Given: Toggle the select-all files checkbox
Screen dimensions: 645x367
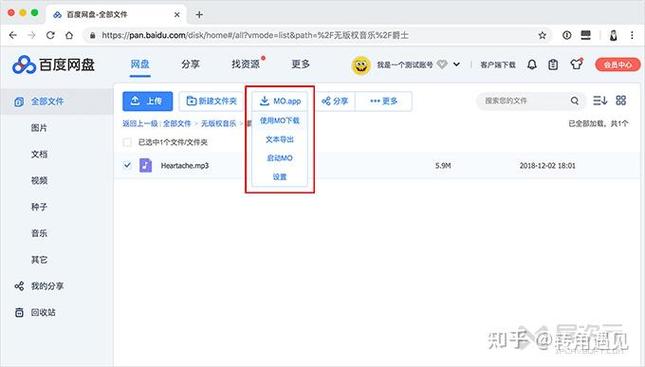Looking at the screenshot, I should point(127,142).
